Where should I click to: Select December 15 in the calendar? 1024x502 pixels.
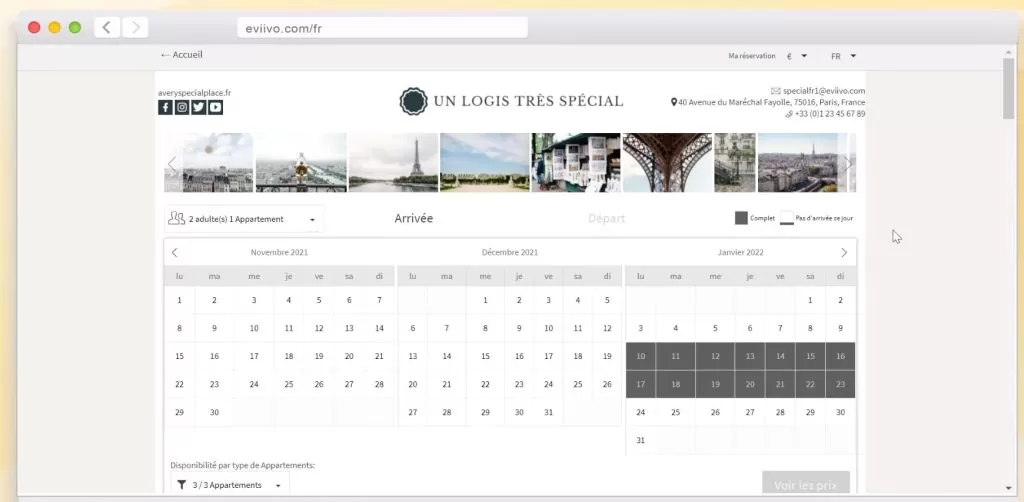485,356
